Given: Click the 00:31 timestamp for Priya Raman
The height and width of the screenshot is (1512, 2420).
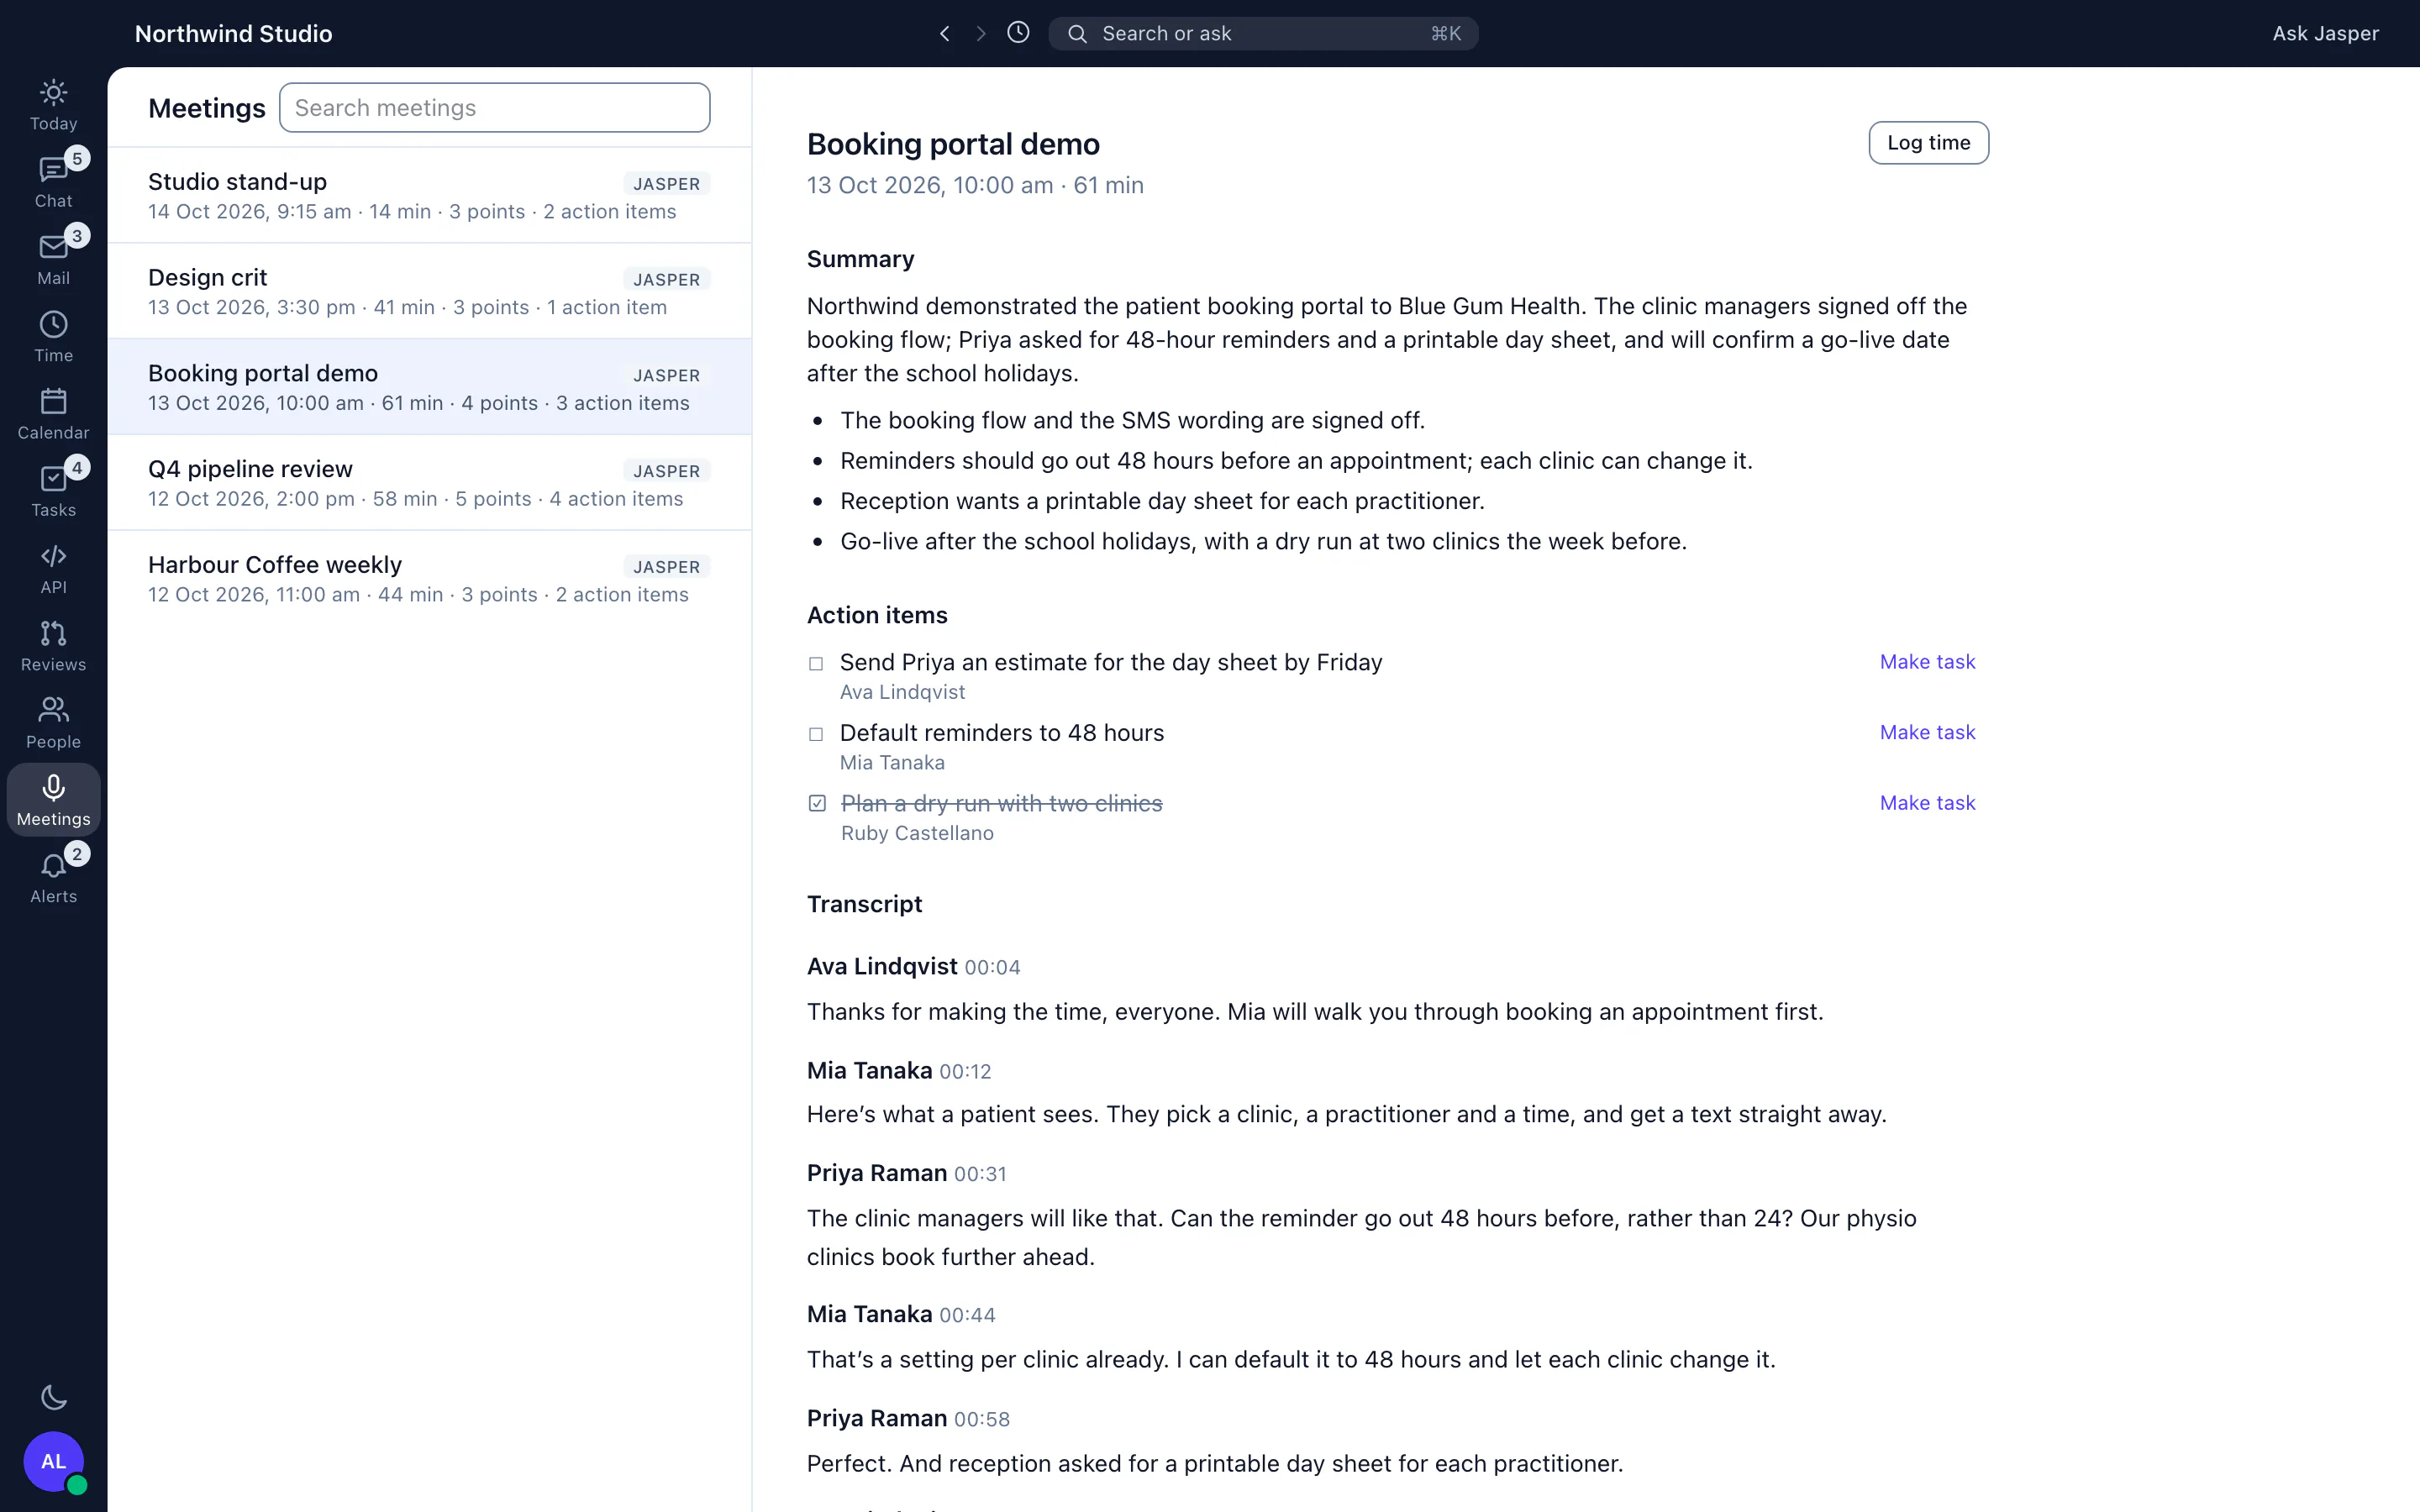Looking at the screenshot, I should (x=980, y=1174).
